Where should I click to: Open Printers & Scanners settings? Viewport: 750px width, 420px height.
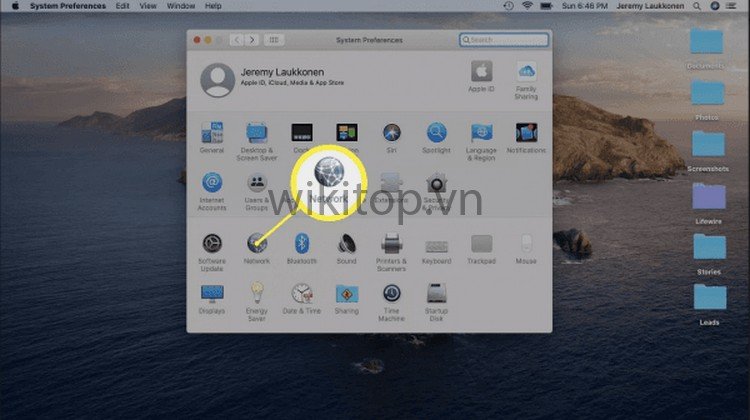click(391, 243)
